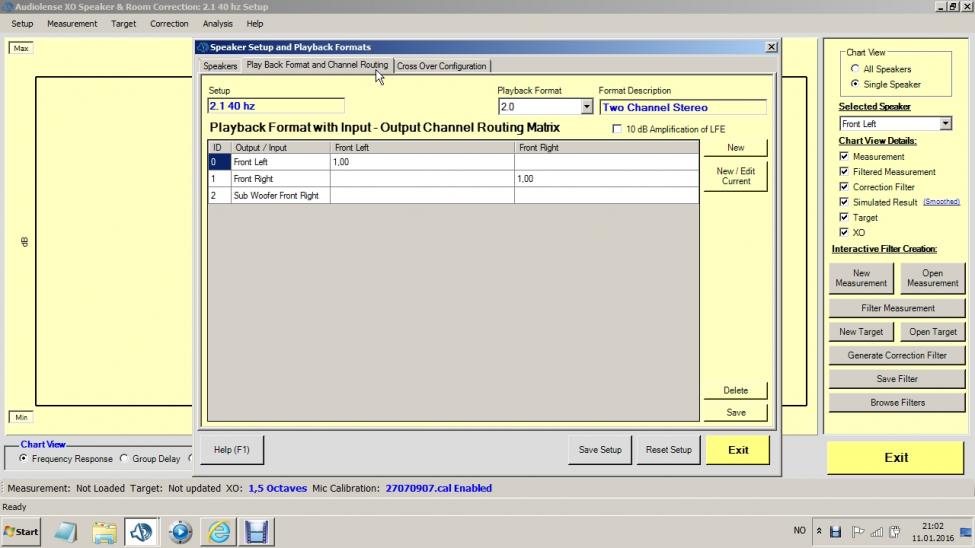Image resolution: width=975 pixels, height=548 pixels.
Task: Click the Format Description field
Action: pyautogui.click(x=683, y=107)
